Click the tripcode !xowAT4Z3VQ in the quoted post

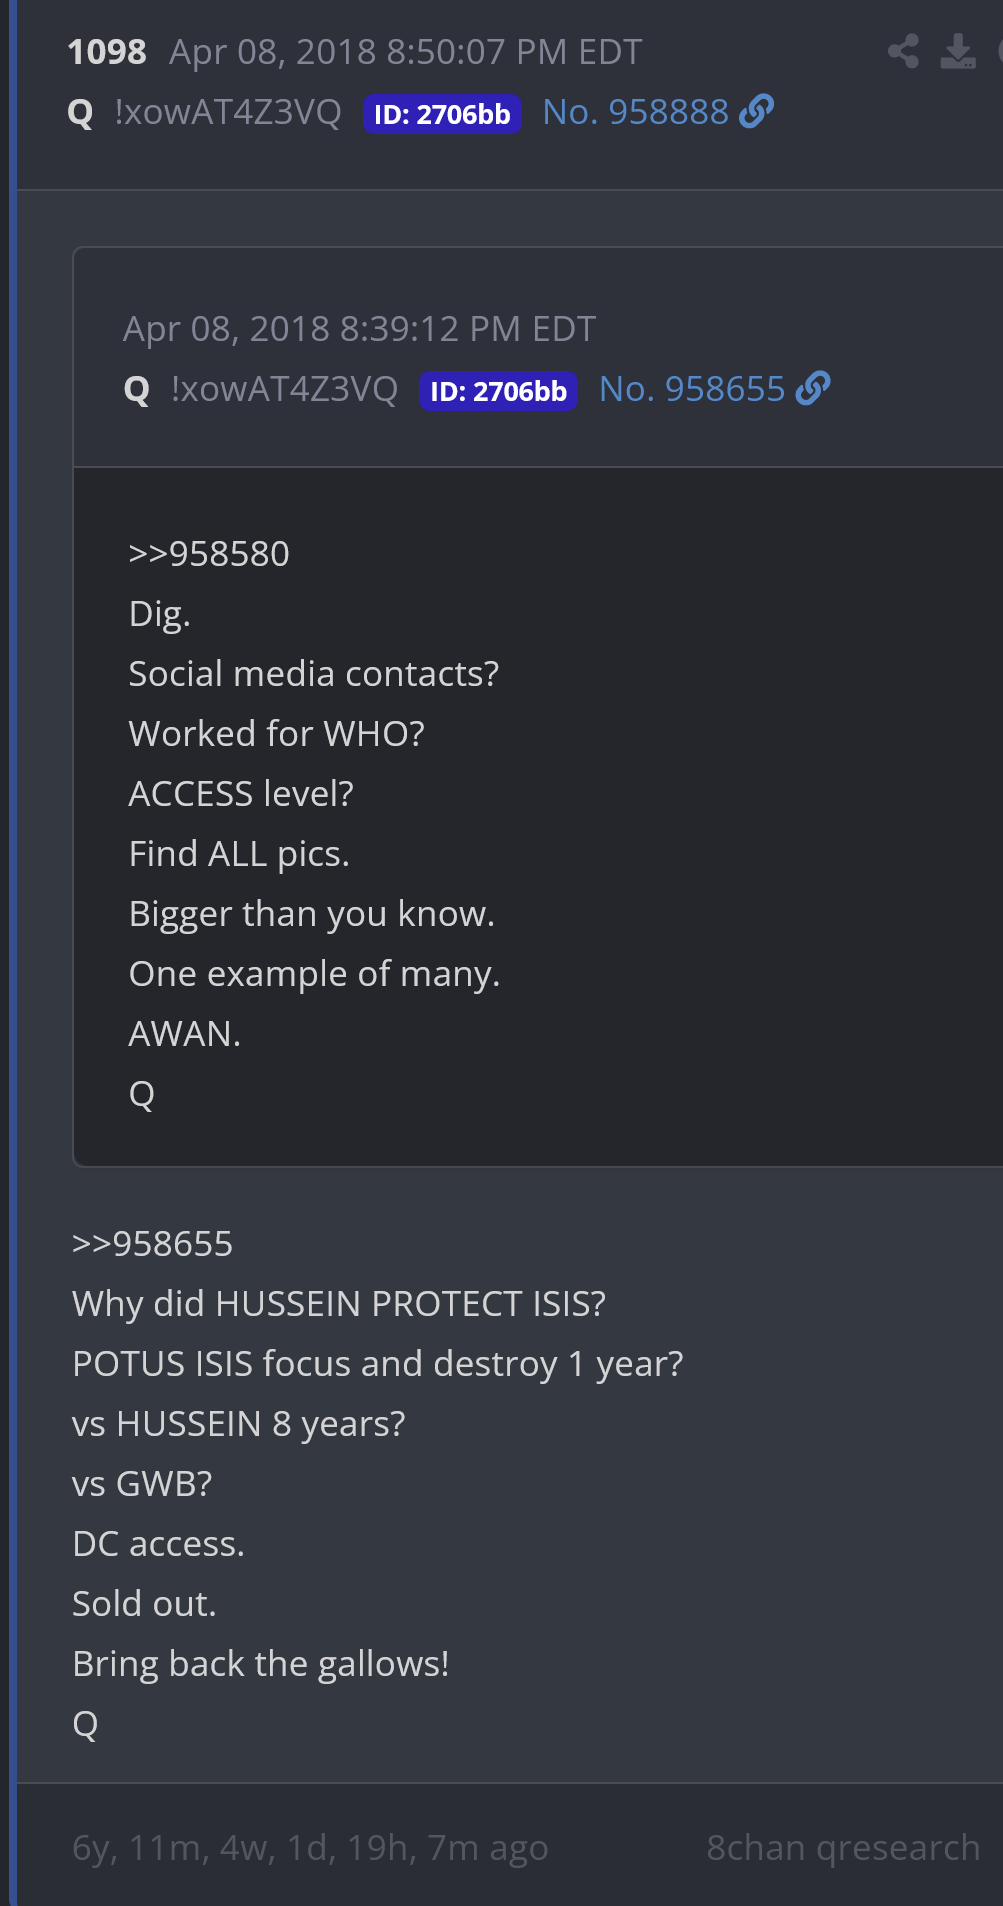click(284, 389)
